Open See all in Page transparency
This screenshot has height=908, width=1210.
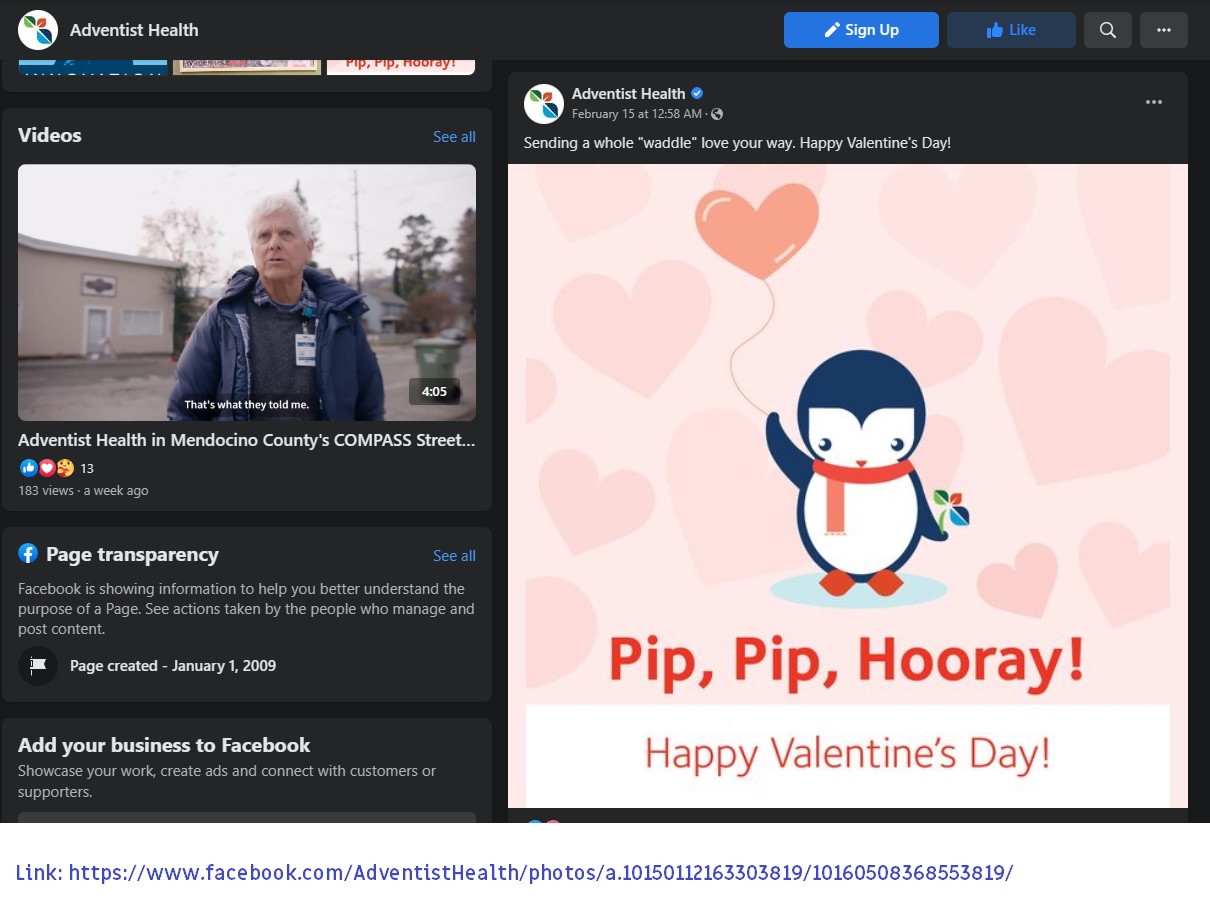[x=454, y=556]
